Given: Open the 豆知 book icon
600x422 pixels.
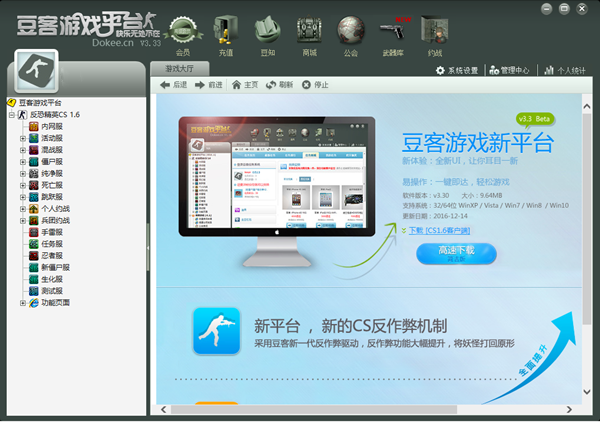Looking at the screenshot, I should click(x=267, y=31).
